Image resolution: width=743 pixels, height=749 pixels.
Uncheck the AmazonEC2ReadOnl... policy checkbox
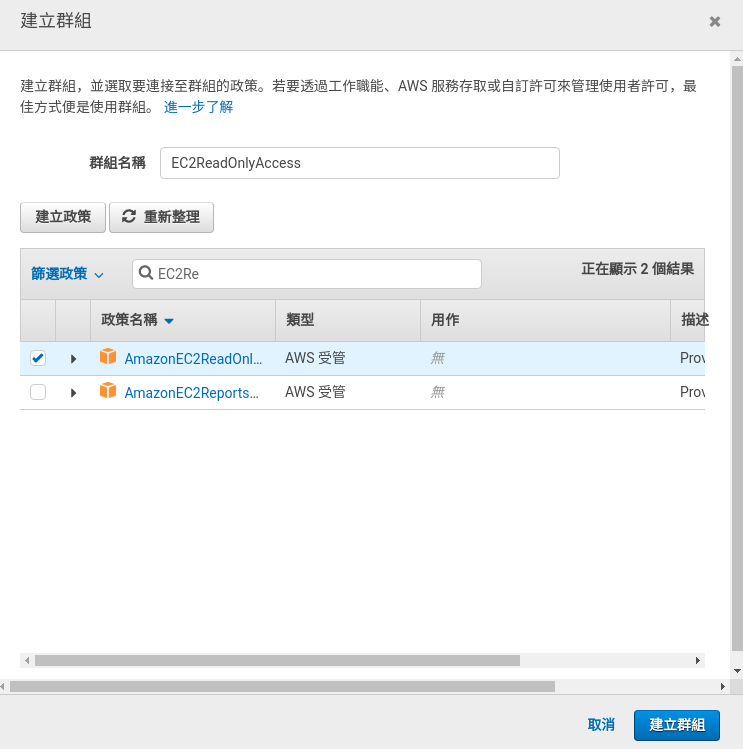(x=38, y=358)
